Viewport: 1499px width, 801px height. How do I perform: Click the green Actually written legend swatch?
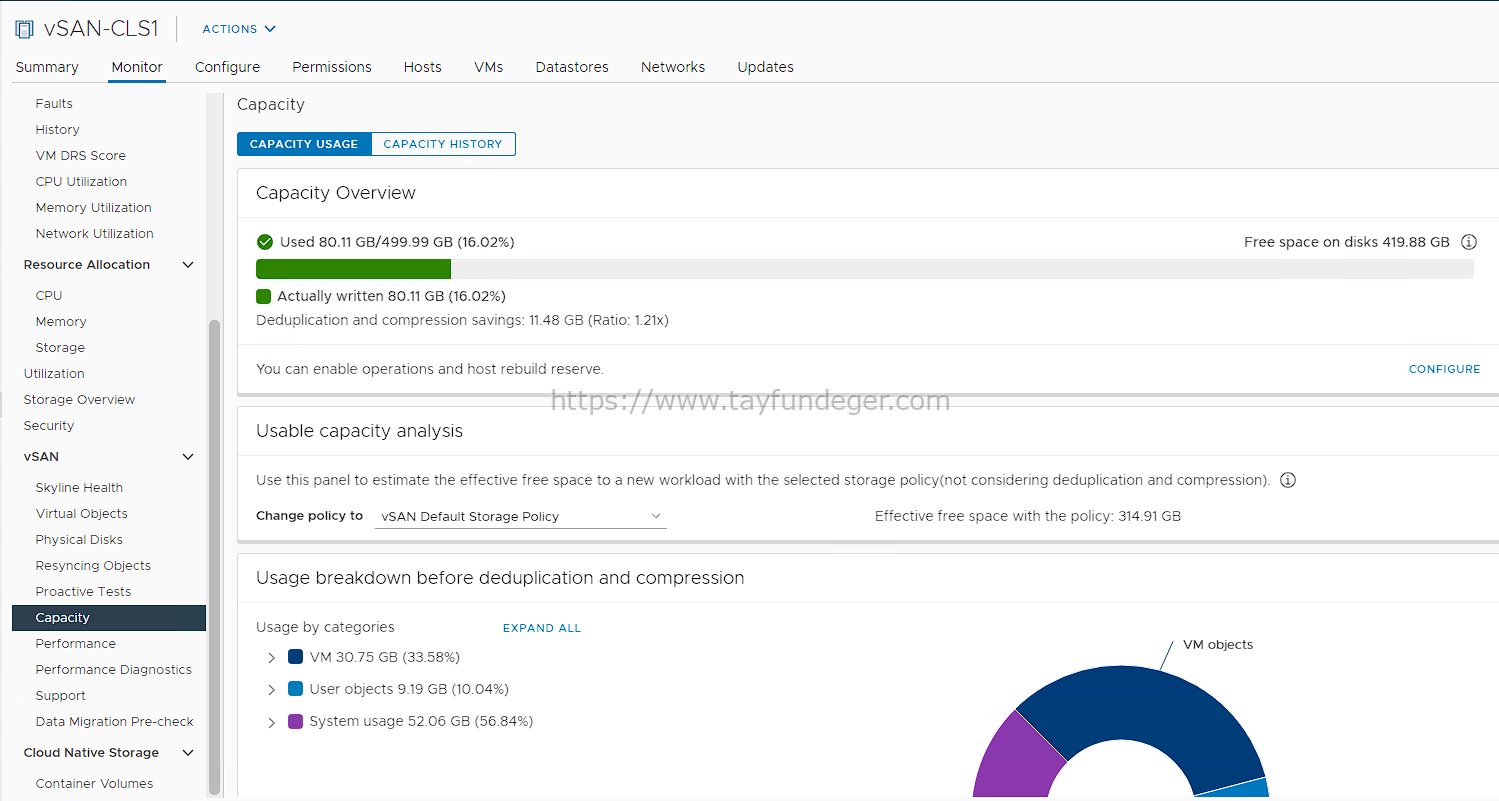pyautogui.click(x=264, y=296)
